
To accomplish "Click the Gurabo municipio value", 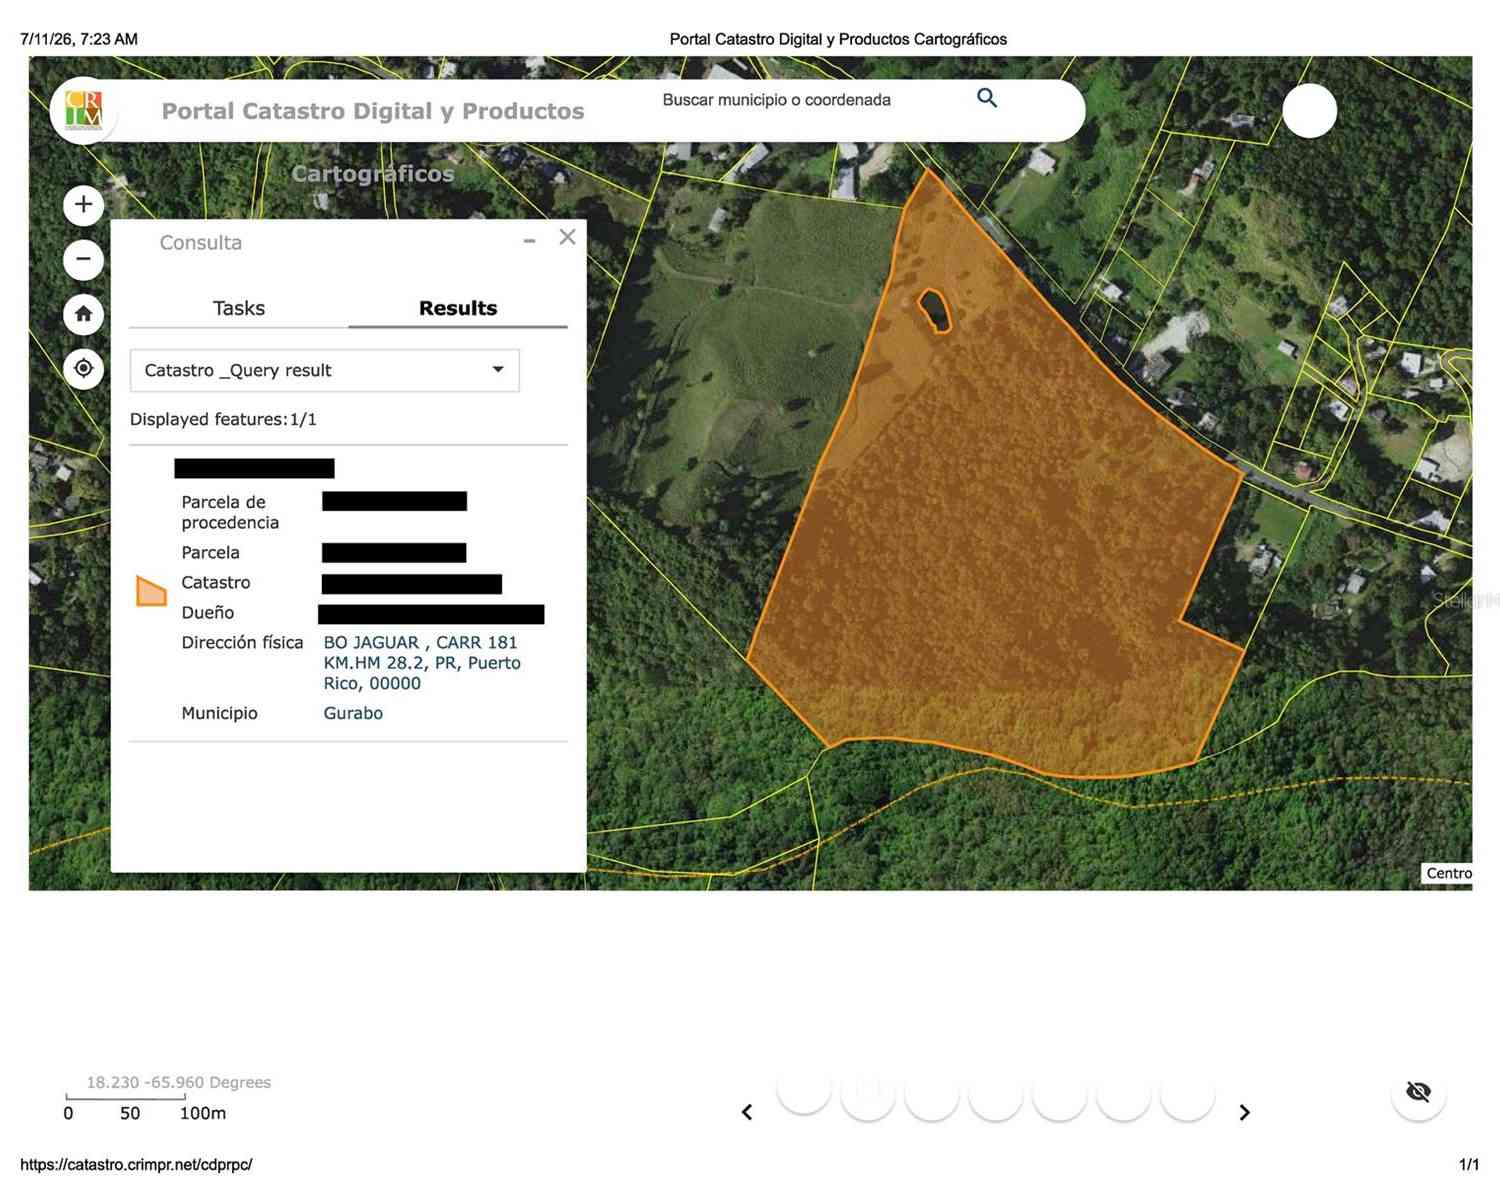I will 353,713.
